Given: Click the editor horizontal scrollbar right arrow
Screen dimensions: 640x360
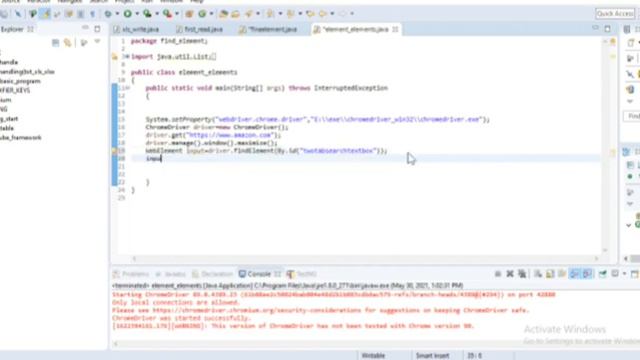Looking at the screenshot, I should tap(596, 259).
